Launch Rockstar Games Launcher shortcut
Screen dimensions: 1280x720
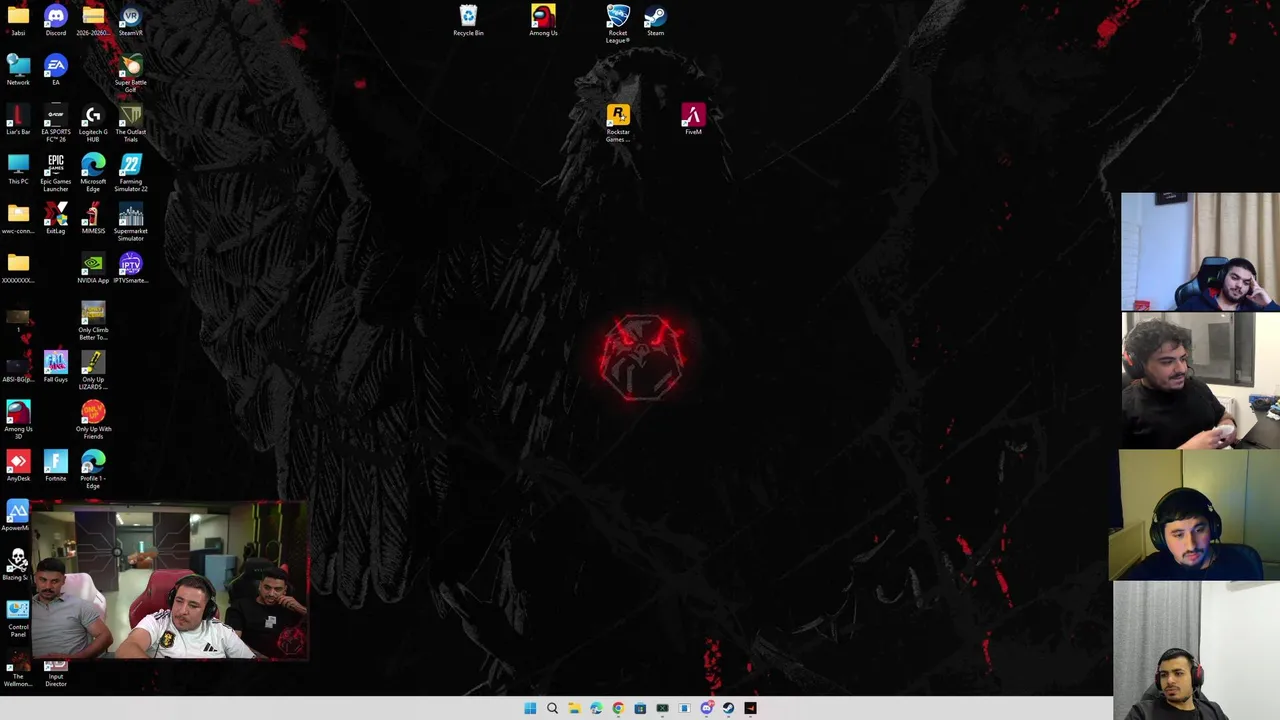click(x=618, y=123)
